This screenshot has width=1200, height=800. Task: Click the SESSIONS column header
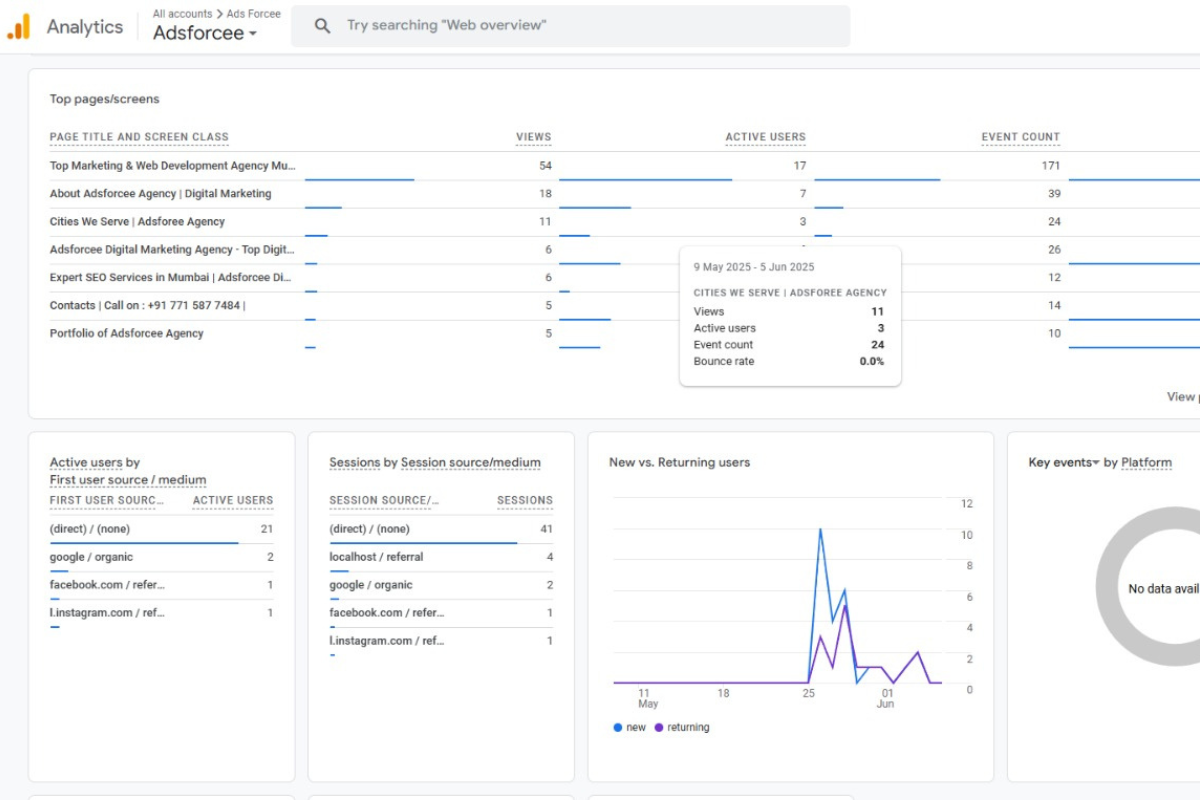(525, 500)
